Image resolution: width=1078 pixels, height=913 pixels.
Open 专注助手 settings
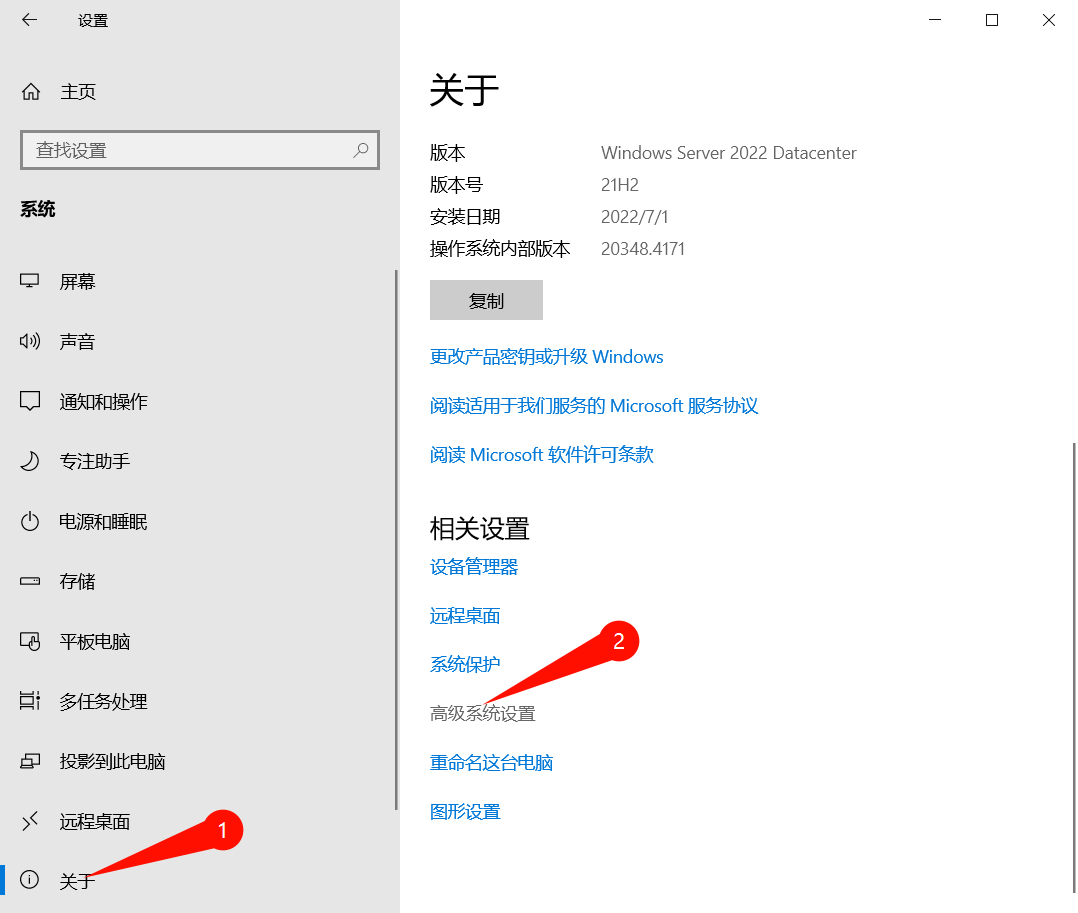tap(94, 461)
